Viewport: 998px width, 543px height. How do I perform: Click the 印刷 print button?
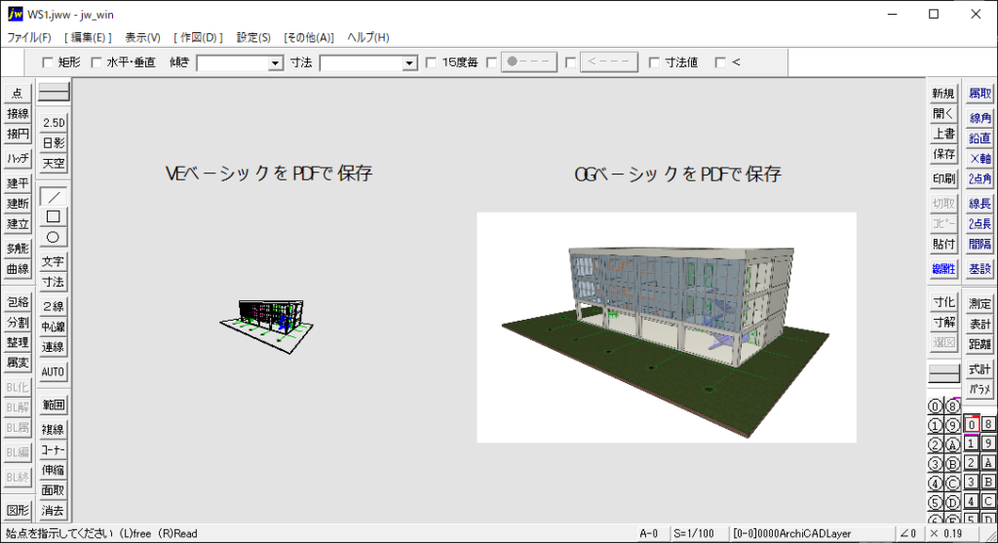click(944, 179)
